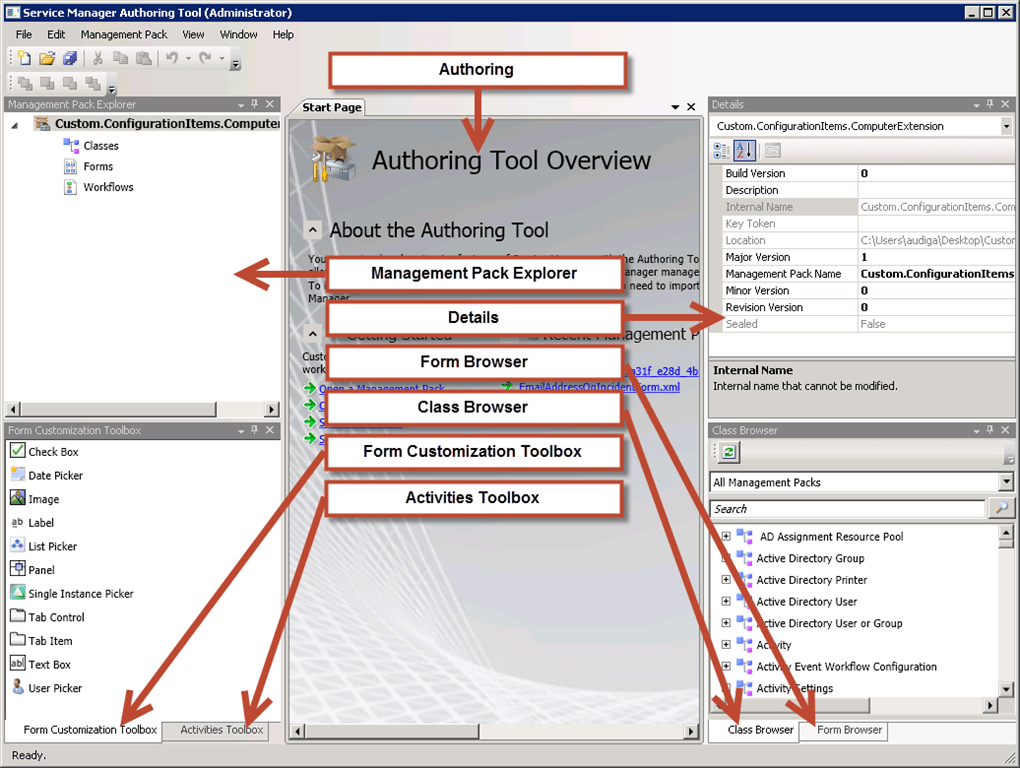The width and height of the screenshot is (1020, 768).
Task: Select the Build Version property row
Action: click(x=868, y=173)
